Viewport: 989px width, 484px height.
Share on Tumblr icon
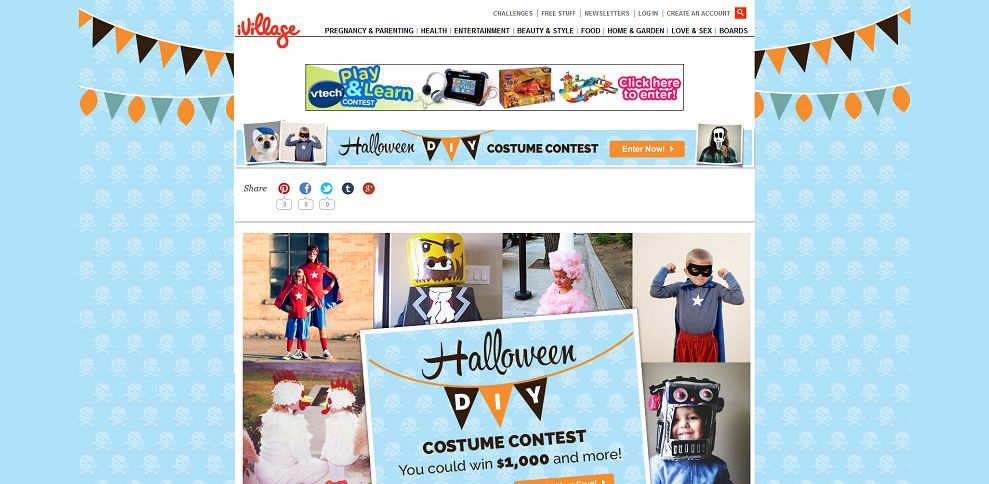point(348,188)
